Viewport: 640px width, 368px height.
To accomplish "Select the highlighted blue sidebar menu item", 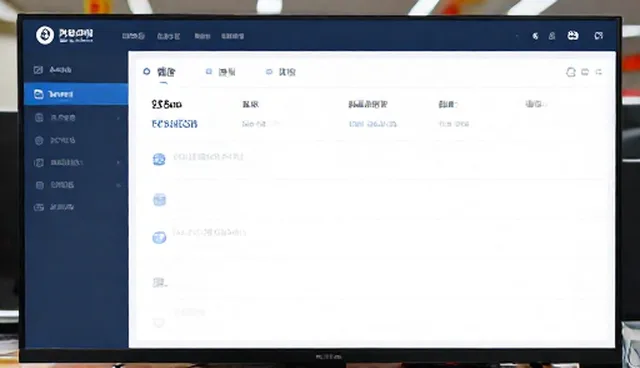I will point(76,94).
